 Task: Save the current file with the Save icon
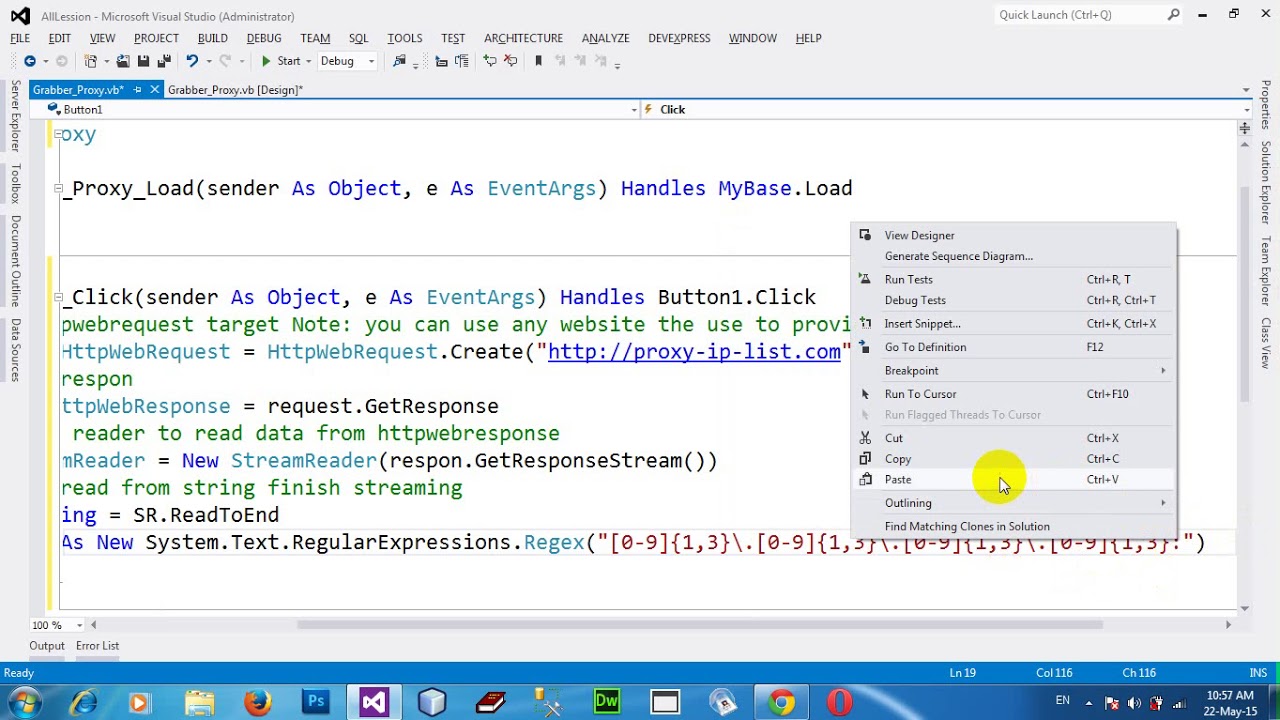[x=144, y=61]
